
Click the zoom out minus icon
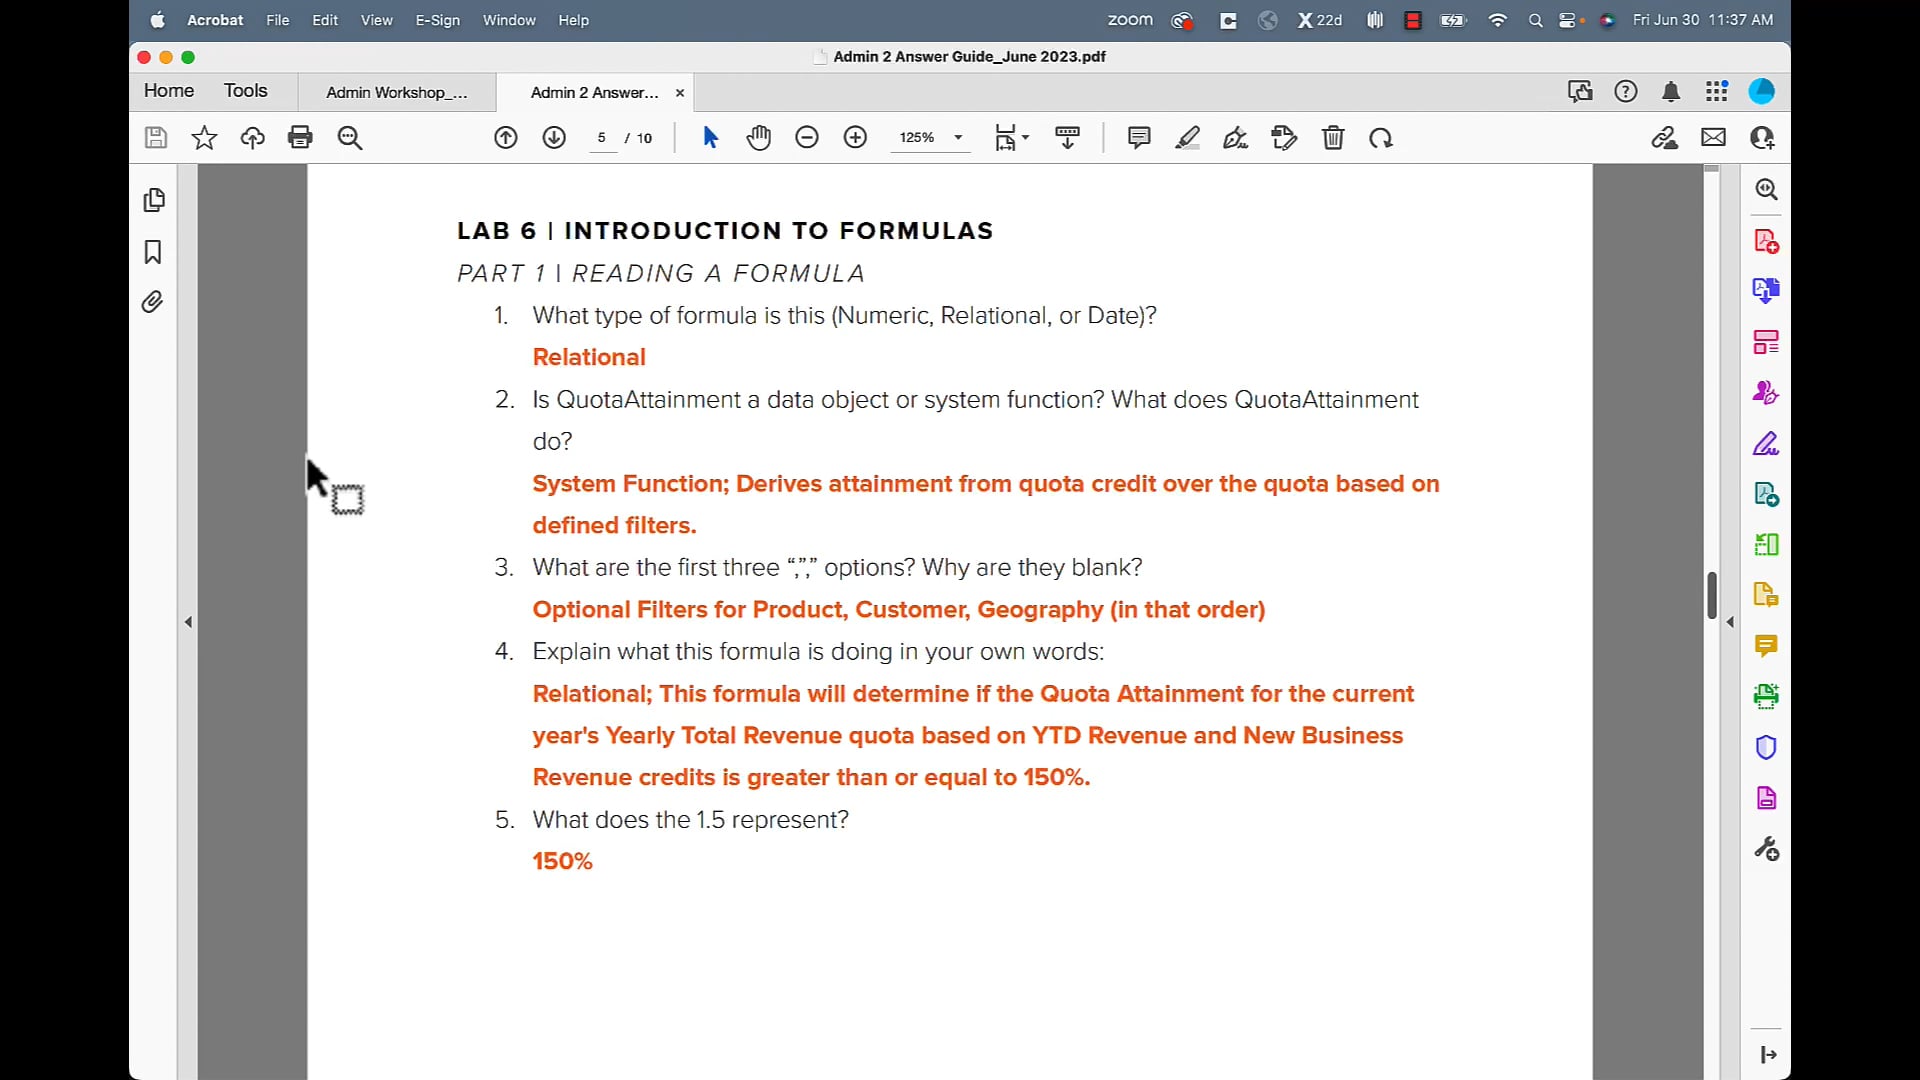point(807,138)
